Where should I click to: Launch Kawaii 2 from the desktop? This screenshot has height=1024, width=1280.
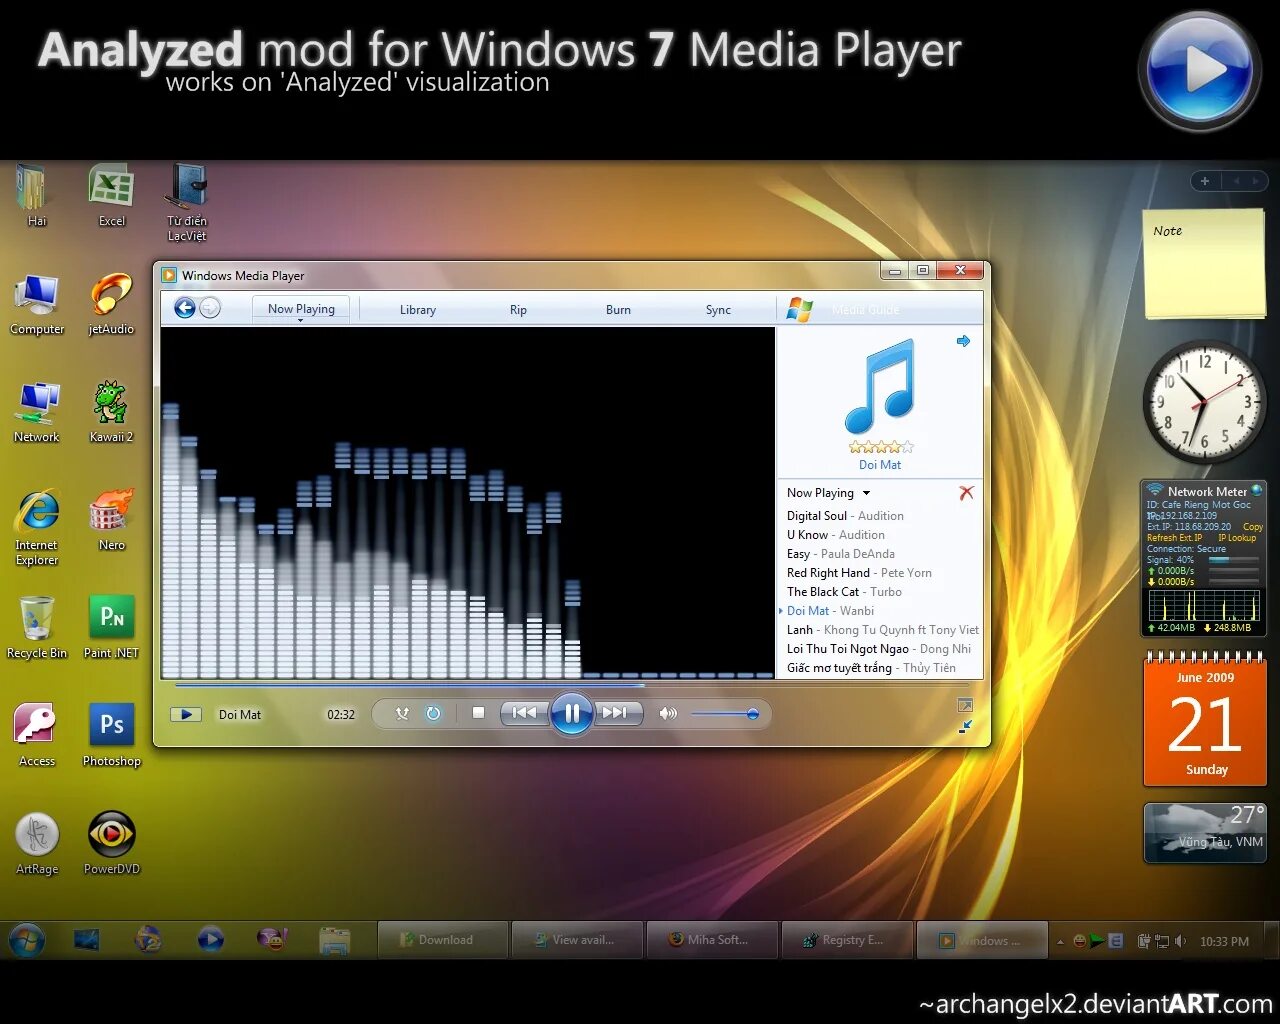tap(111, 412)
